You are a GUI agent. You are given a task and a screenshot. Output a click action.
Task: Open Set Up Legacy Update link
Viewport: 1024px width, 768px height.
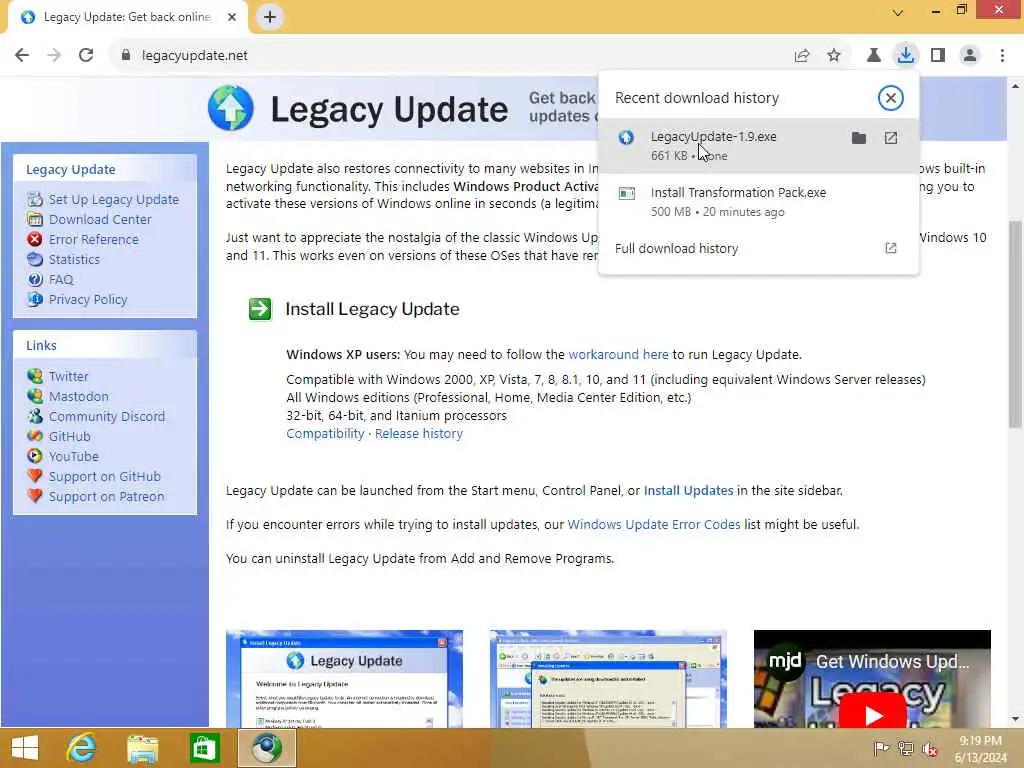coord(114,199)
